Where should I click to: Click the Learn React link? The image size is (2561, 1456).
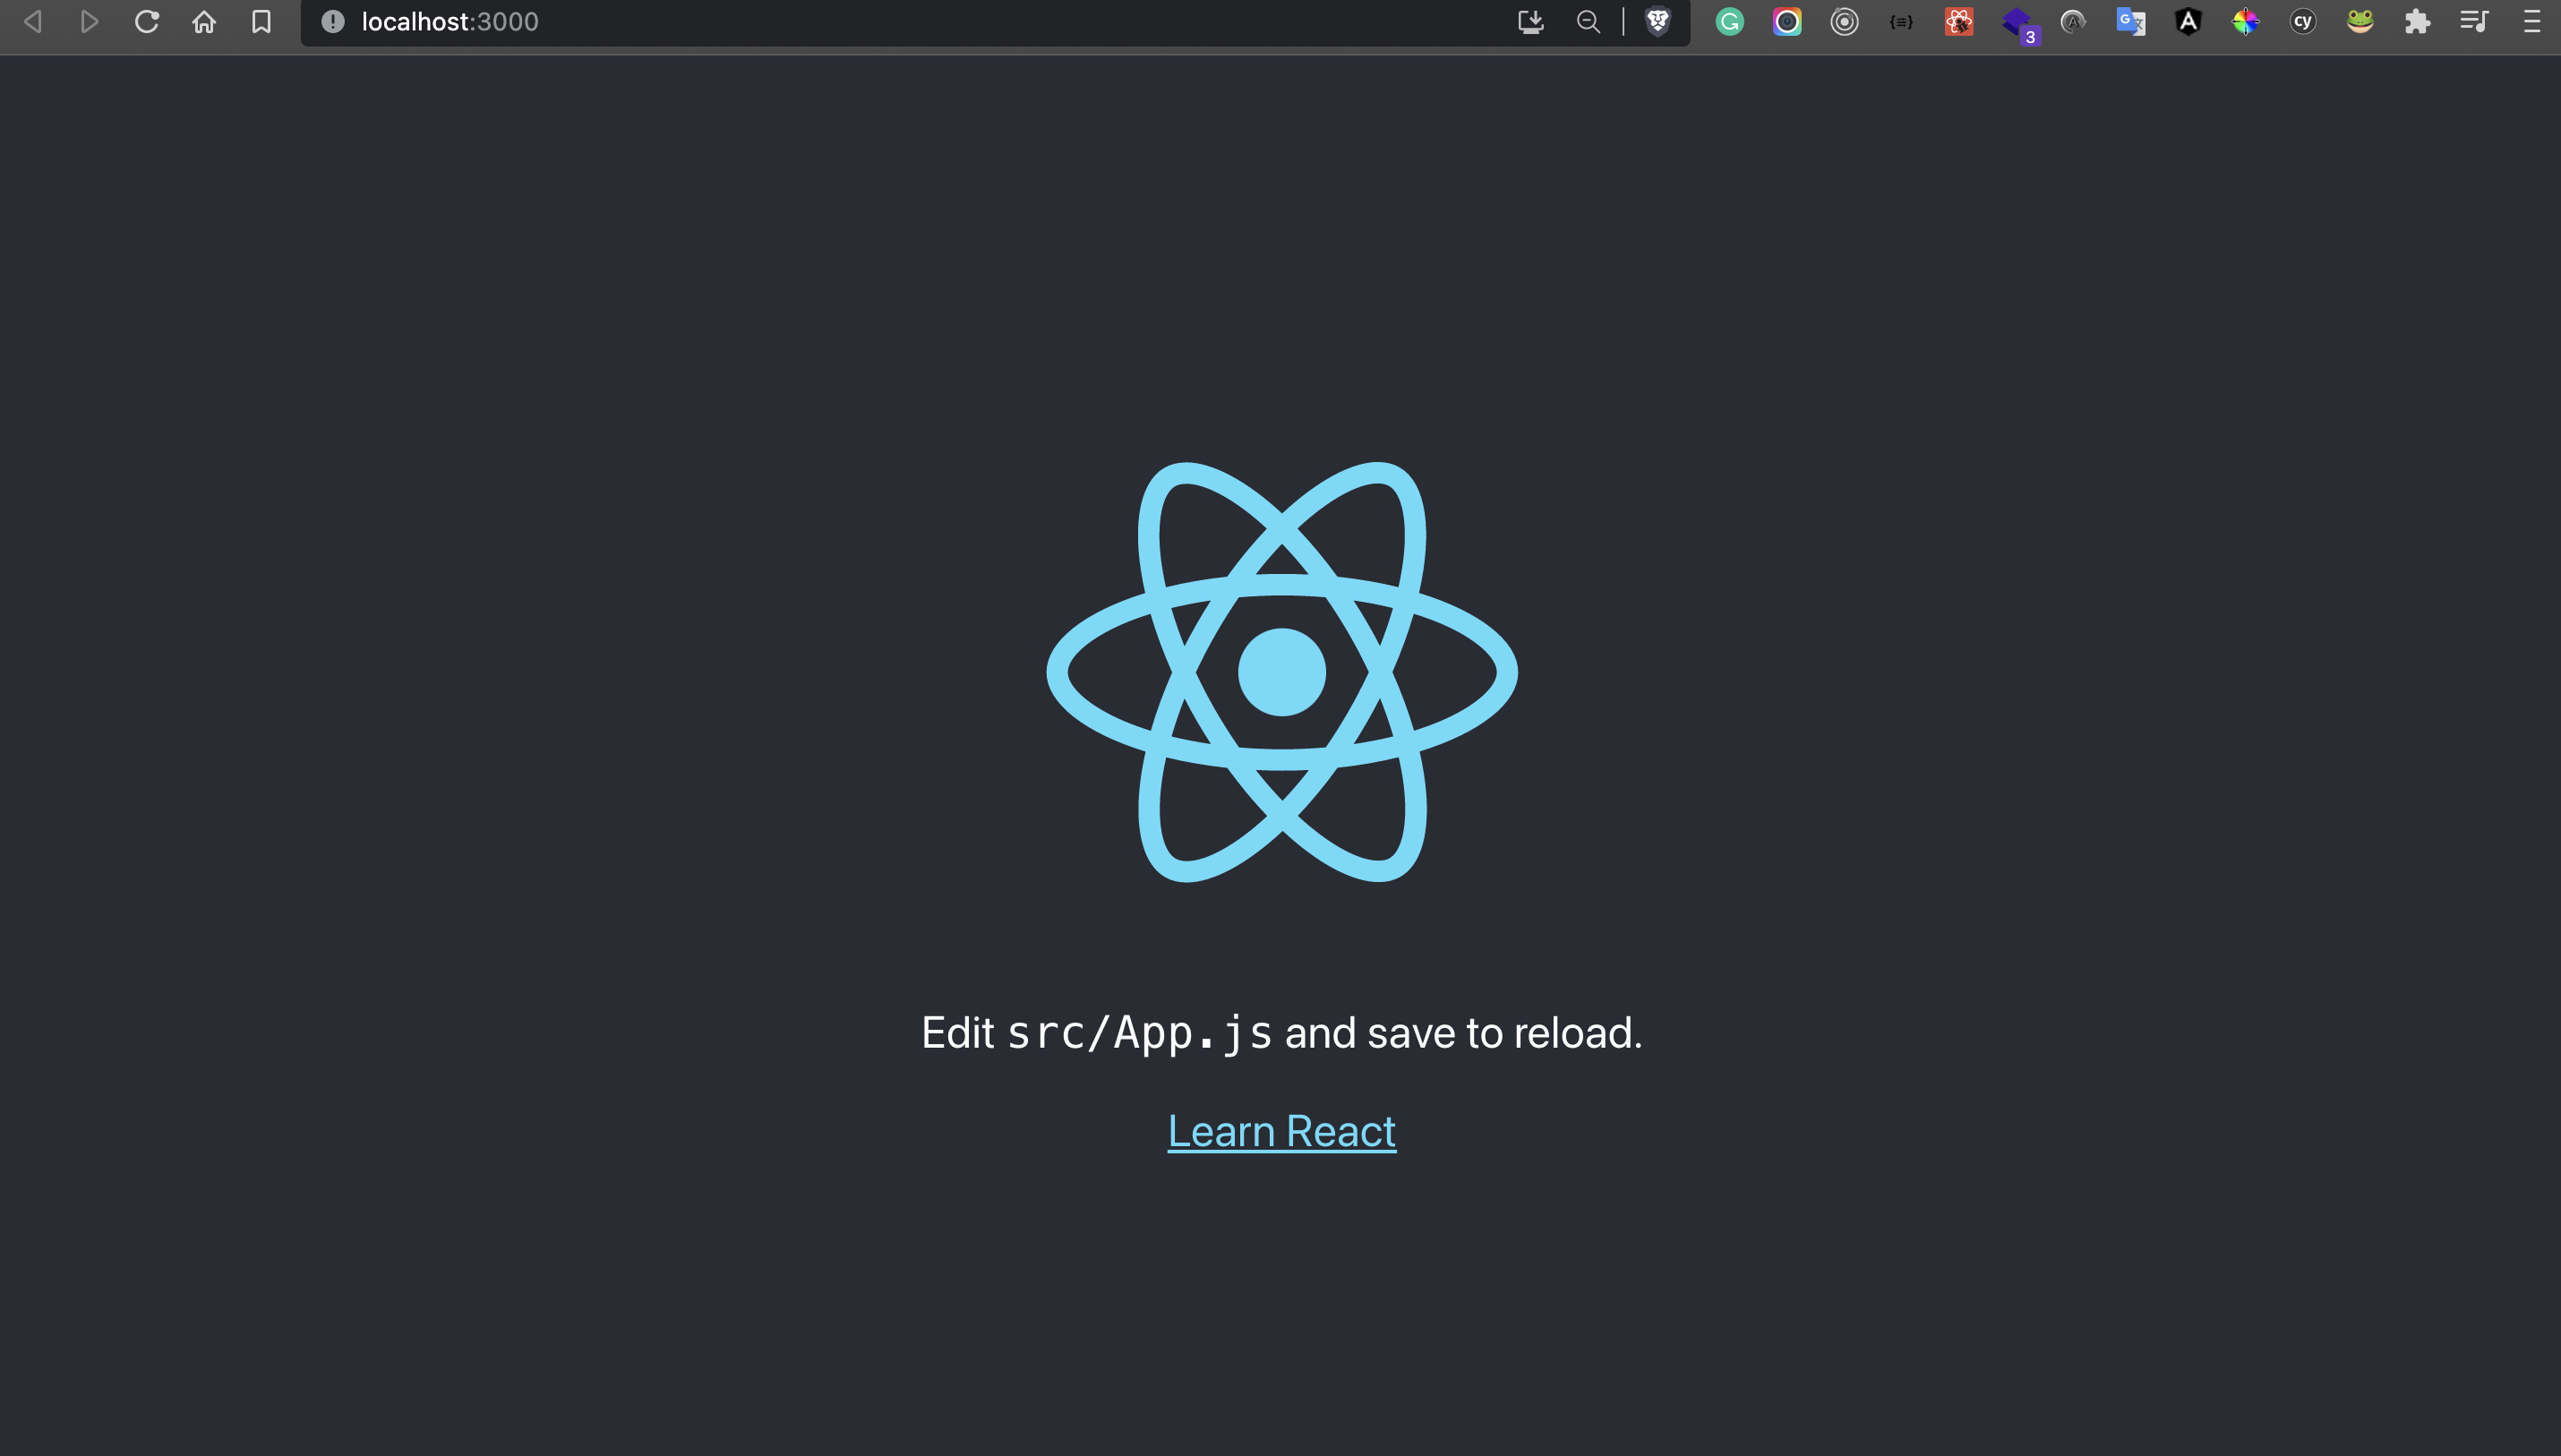[x=1280, y=1131]
